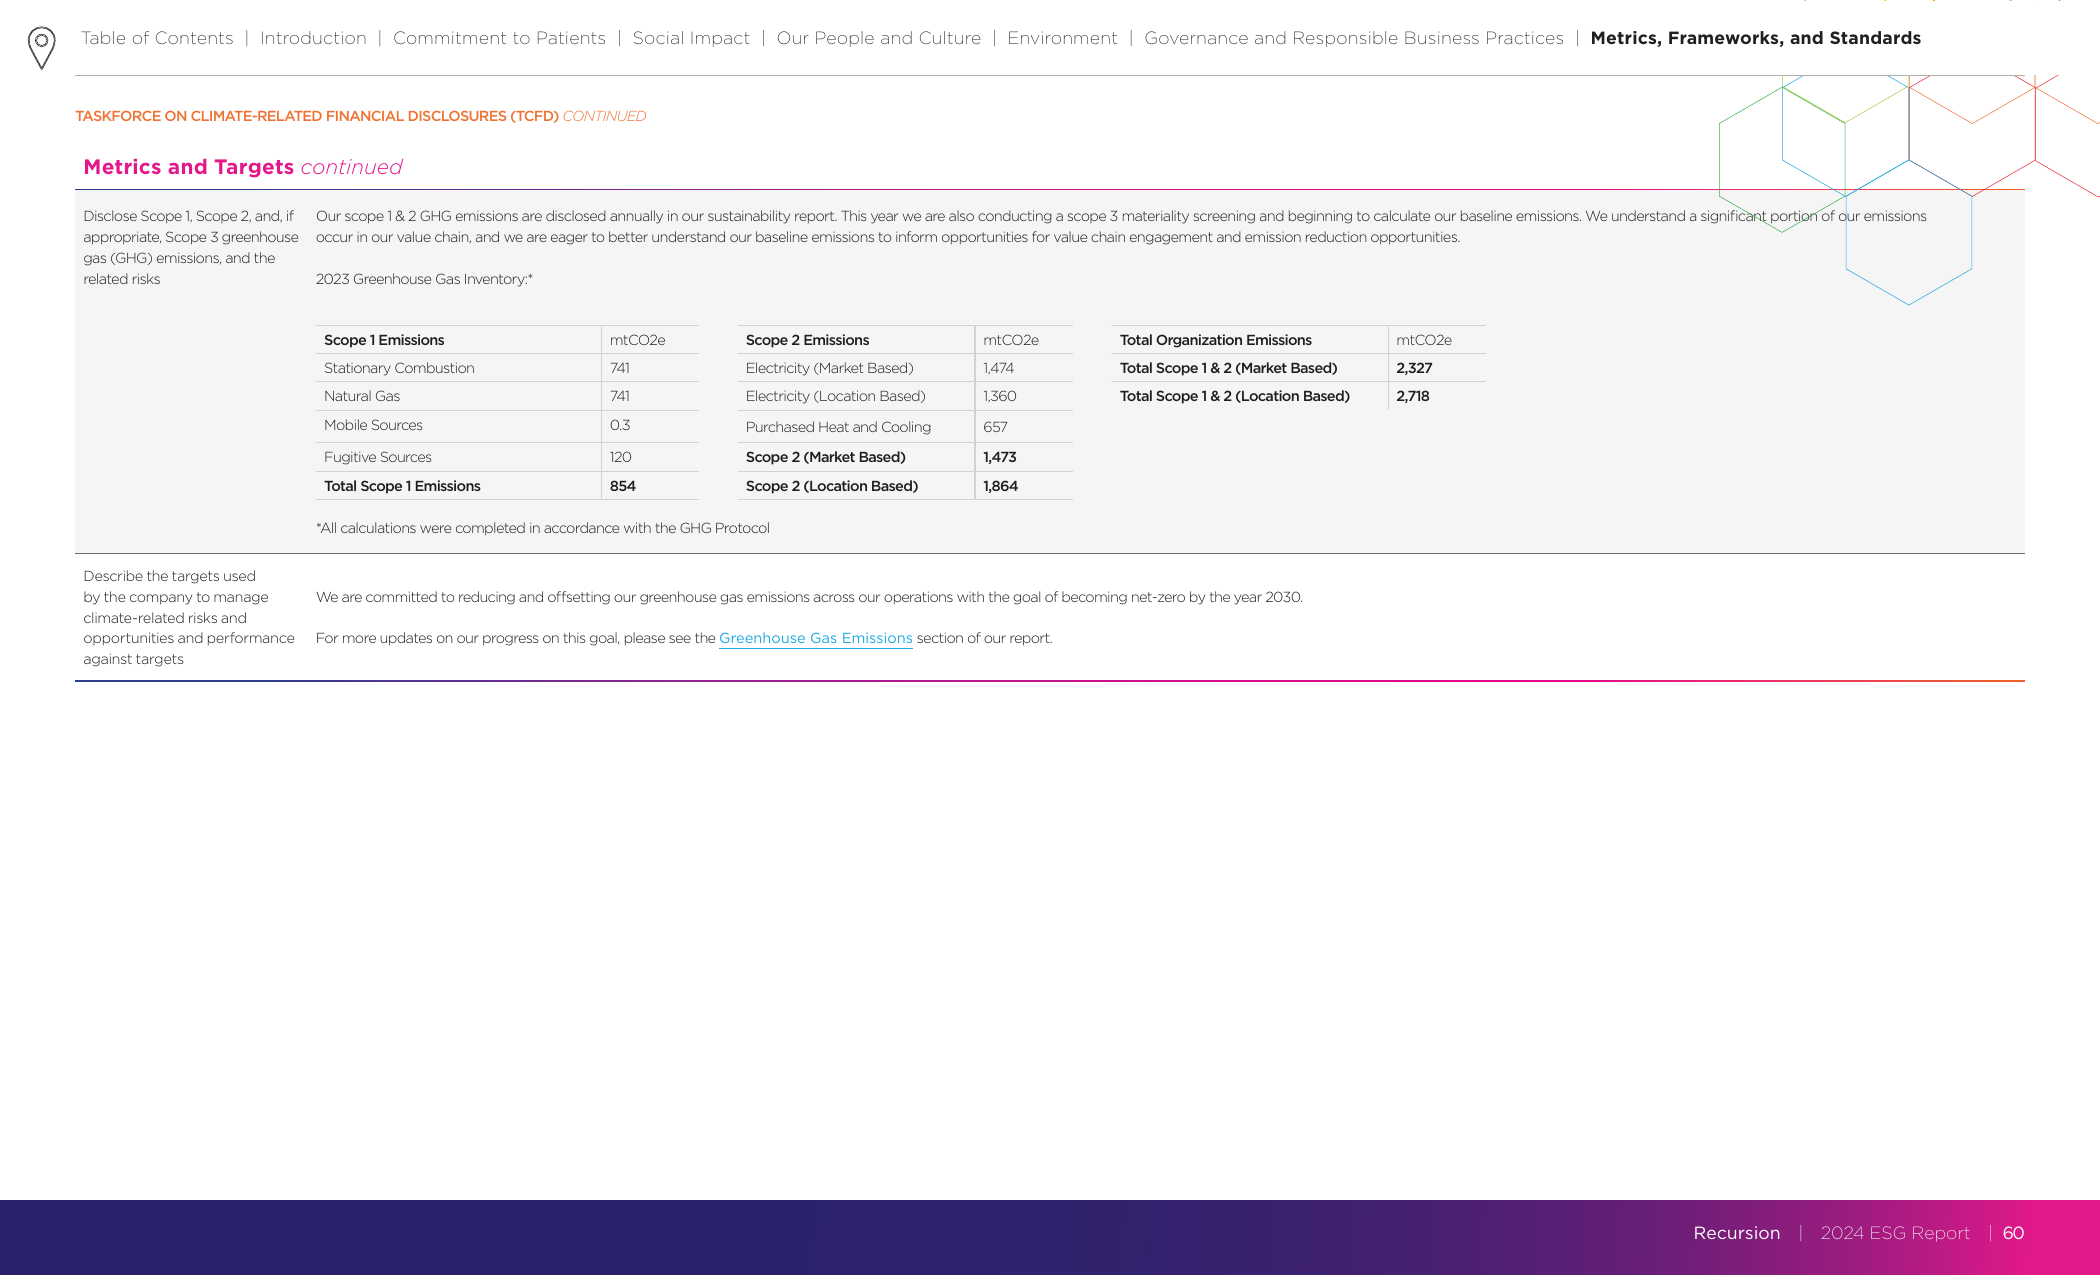Select Electricity (Market Based) value 1,474
The height and width of the screenshot is (1275, 2100).
(998, 368)
